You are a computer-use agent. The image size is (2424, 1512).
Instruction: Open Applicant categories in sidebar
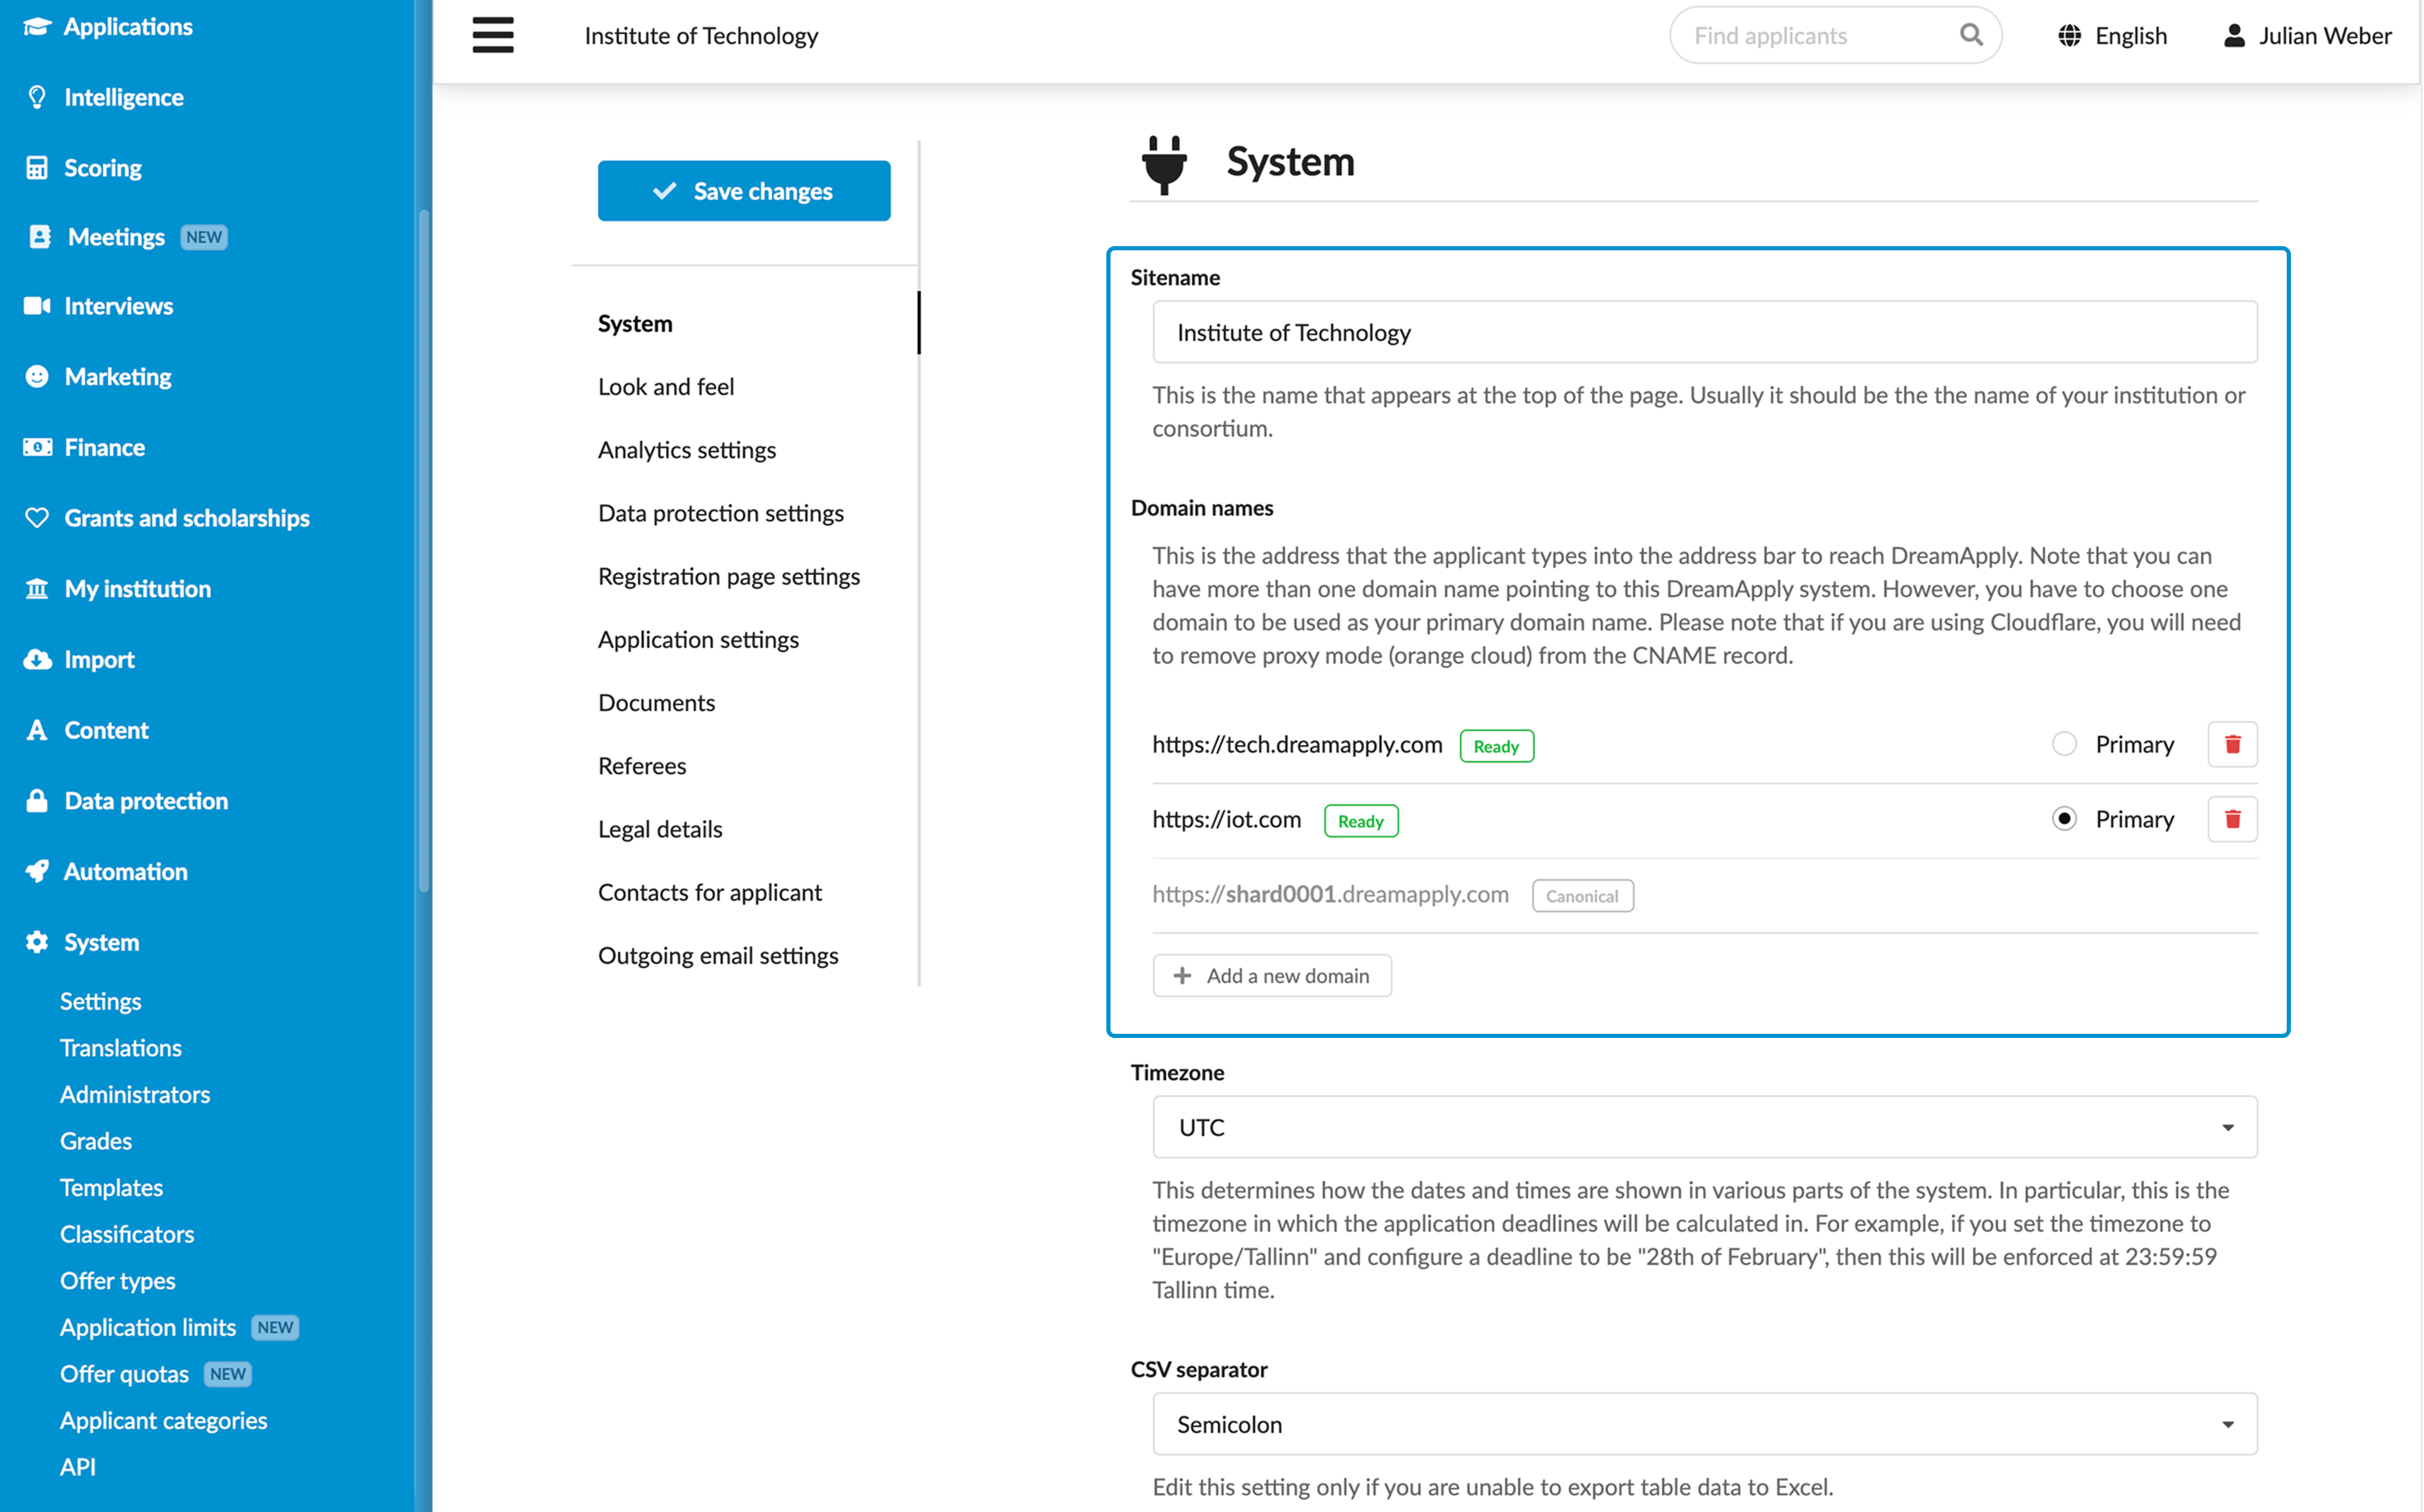[x=164, y=1420]
